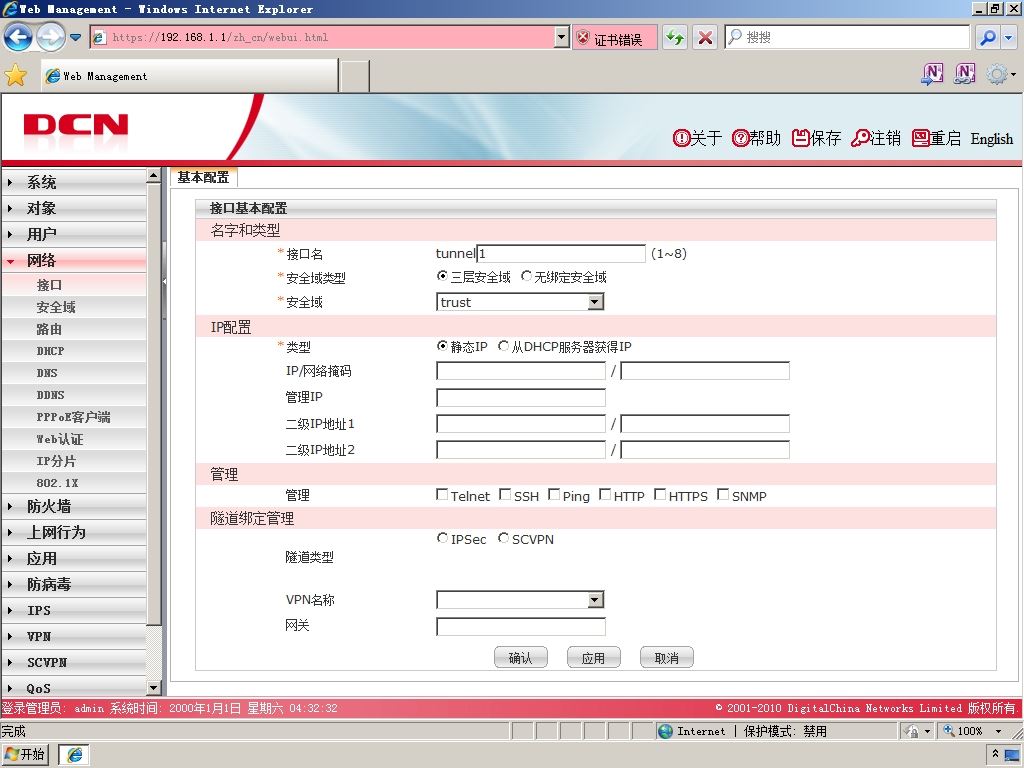Screen dimensions: 1024x768
Task: Click the Favorites star icon
Action: (16, 76)
